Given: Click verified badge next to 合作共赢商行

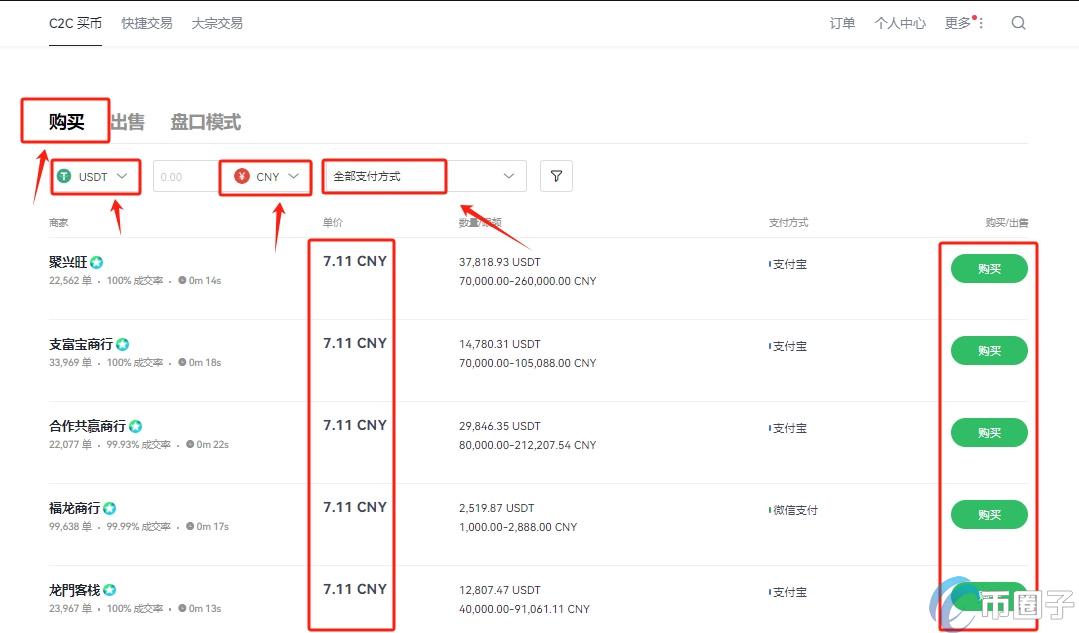Looking at the screenshot, I should click(134, 425).
